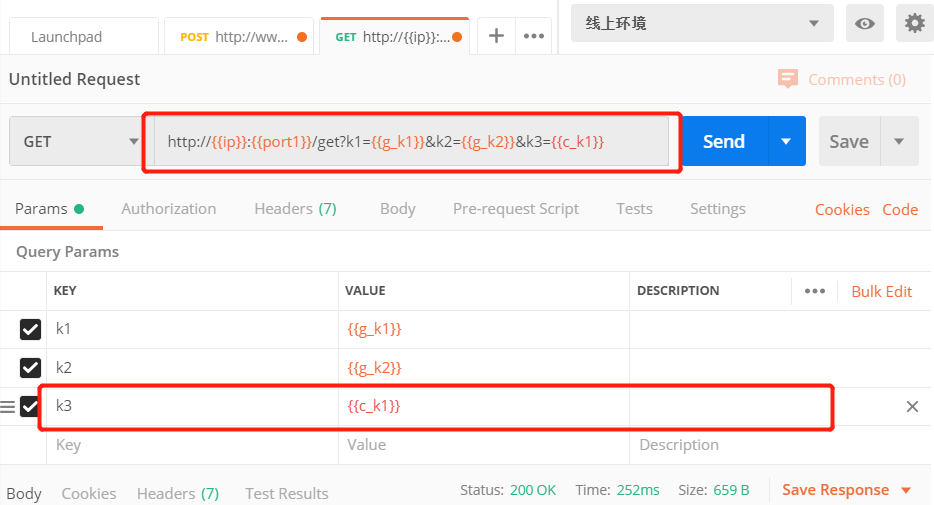Uncheck the k1 parameter checkbox

point(30,329)
